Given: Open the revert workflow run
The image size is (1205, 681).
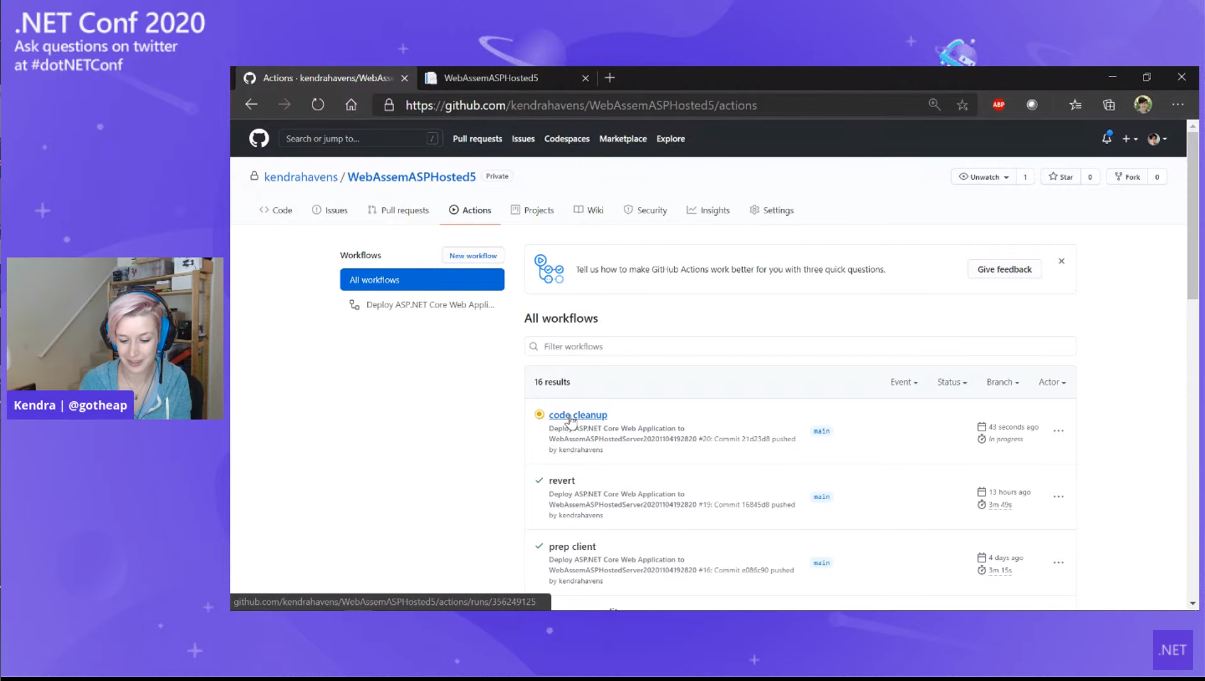Looking at the screenshot, I should pos(562,481).
